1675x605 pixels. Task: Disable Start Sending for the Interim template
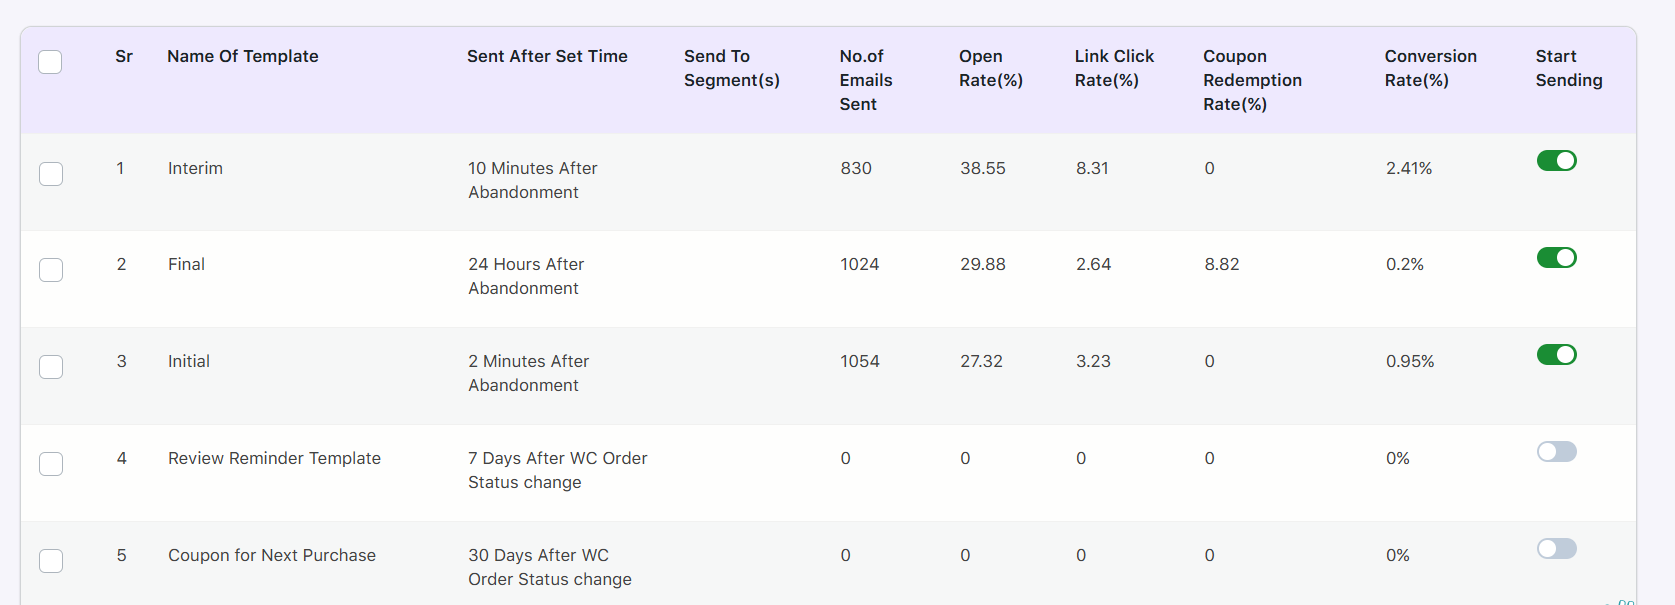point(1557,161)
